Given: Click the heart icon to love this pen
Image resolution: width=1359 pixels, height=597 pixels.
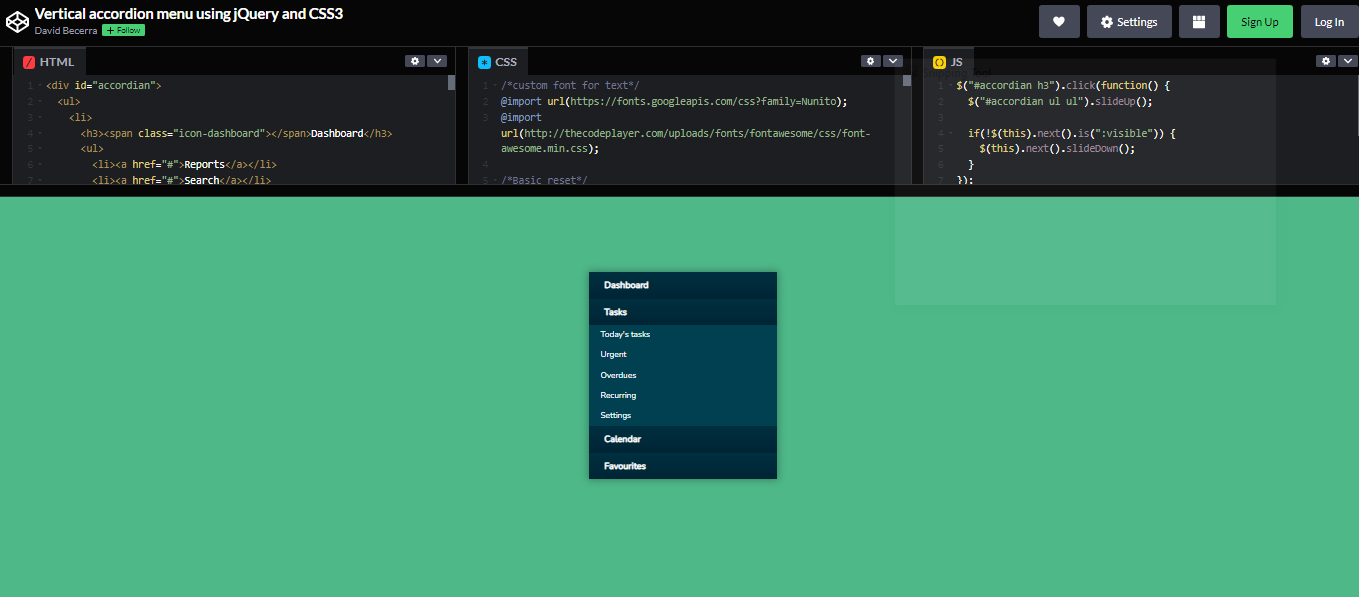Looking at the screenshot, I should pos(1059,20).
